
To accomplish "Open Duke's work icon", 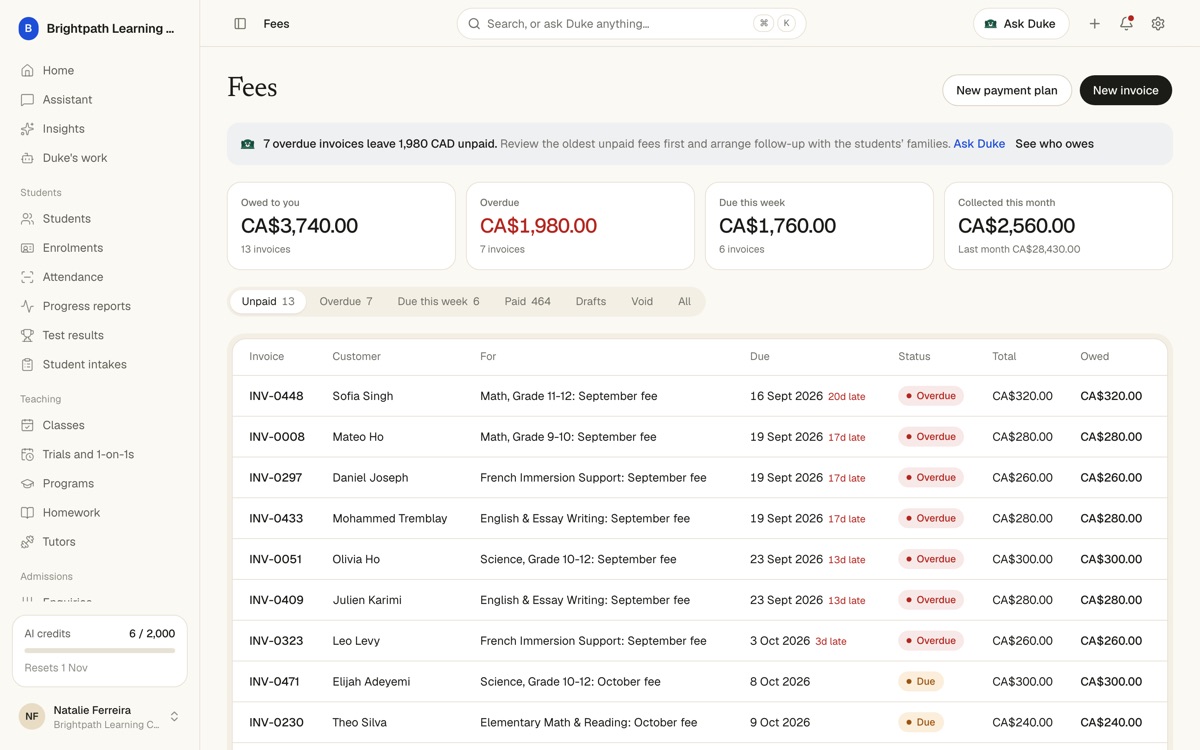I will pos(27,157).
